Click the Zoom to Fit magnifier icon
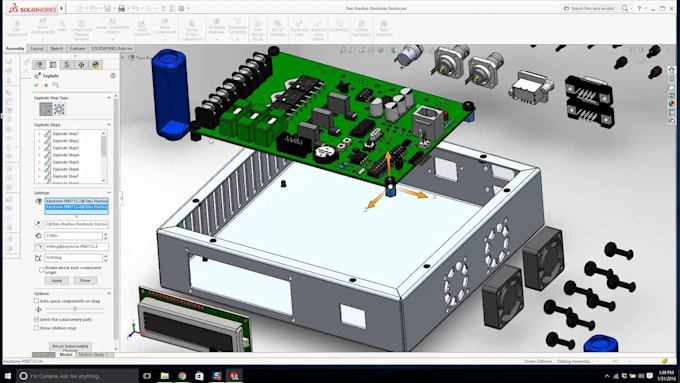Screen dimensions: 680x383 point(343,50)
